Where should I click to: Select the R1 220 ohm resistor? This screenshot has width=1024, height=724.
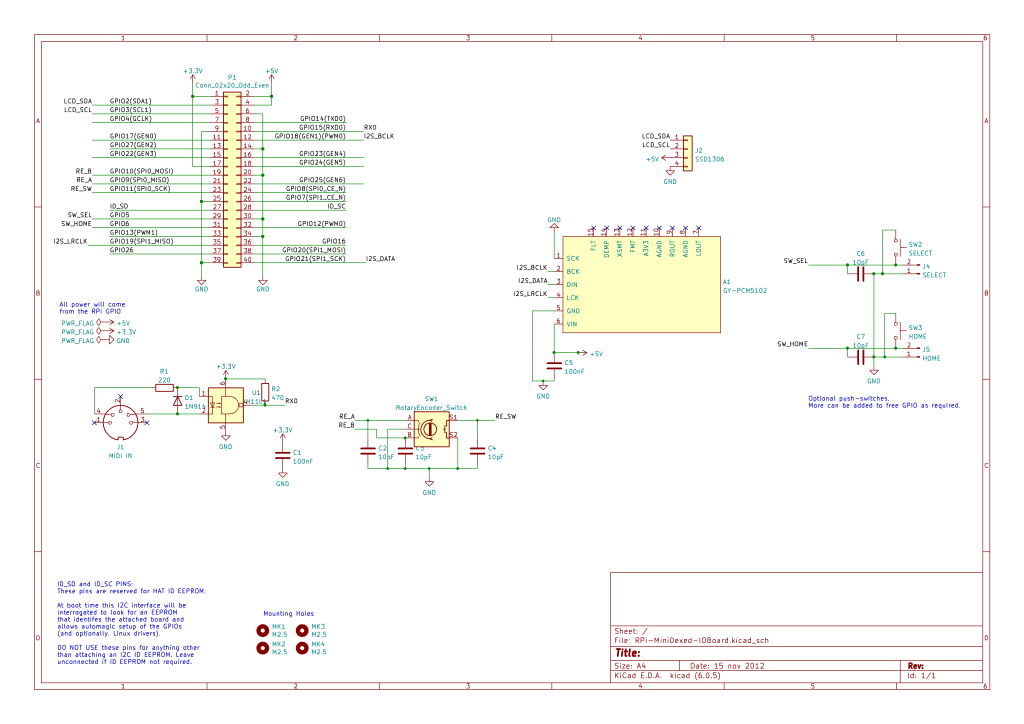(x=165, y=388)
